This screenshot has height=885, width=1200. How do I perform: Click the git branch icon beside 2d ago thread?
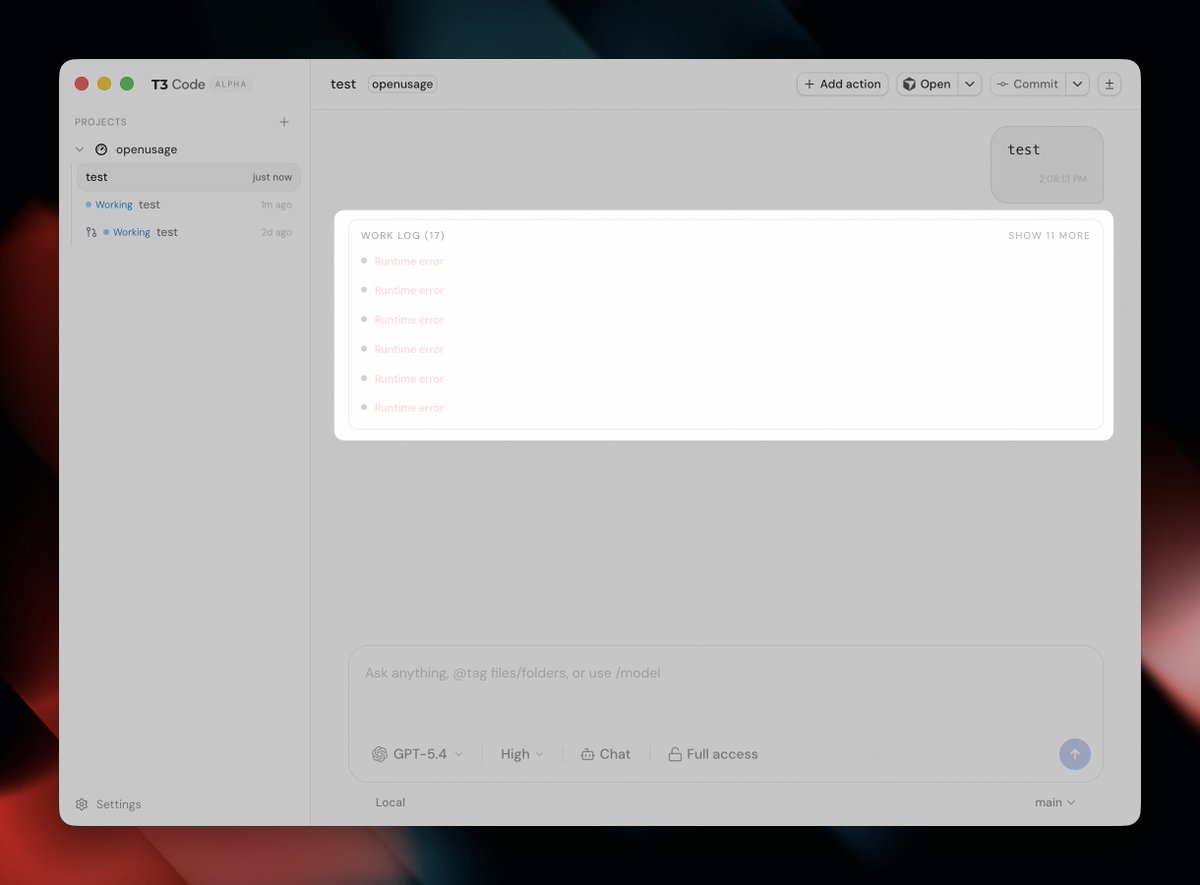pyautogui.click(x=91, y=232)
